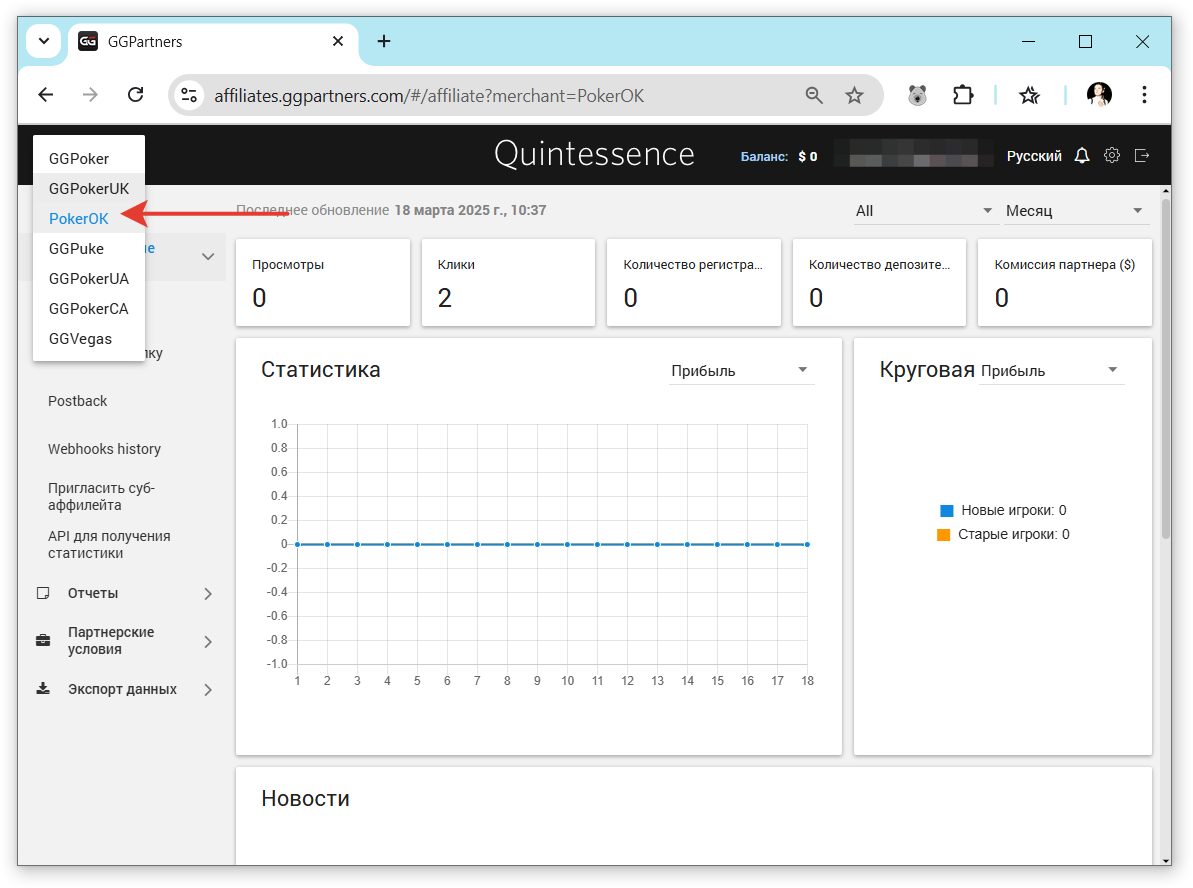Click the Экспорт данных download icon

pos(43,689)
